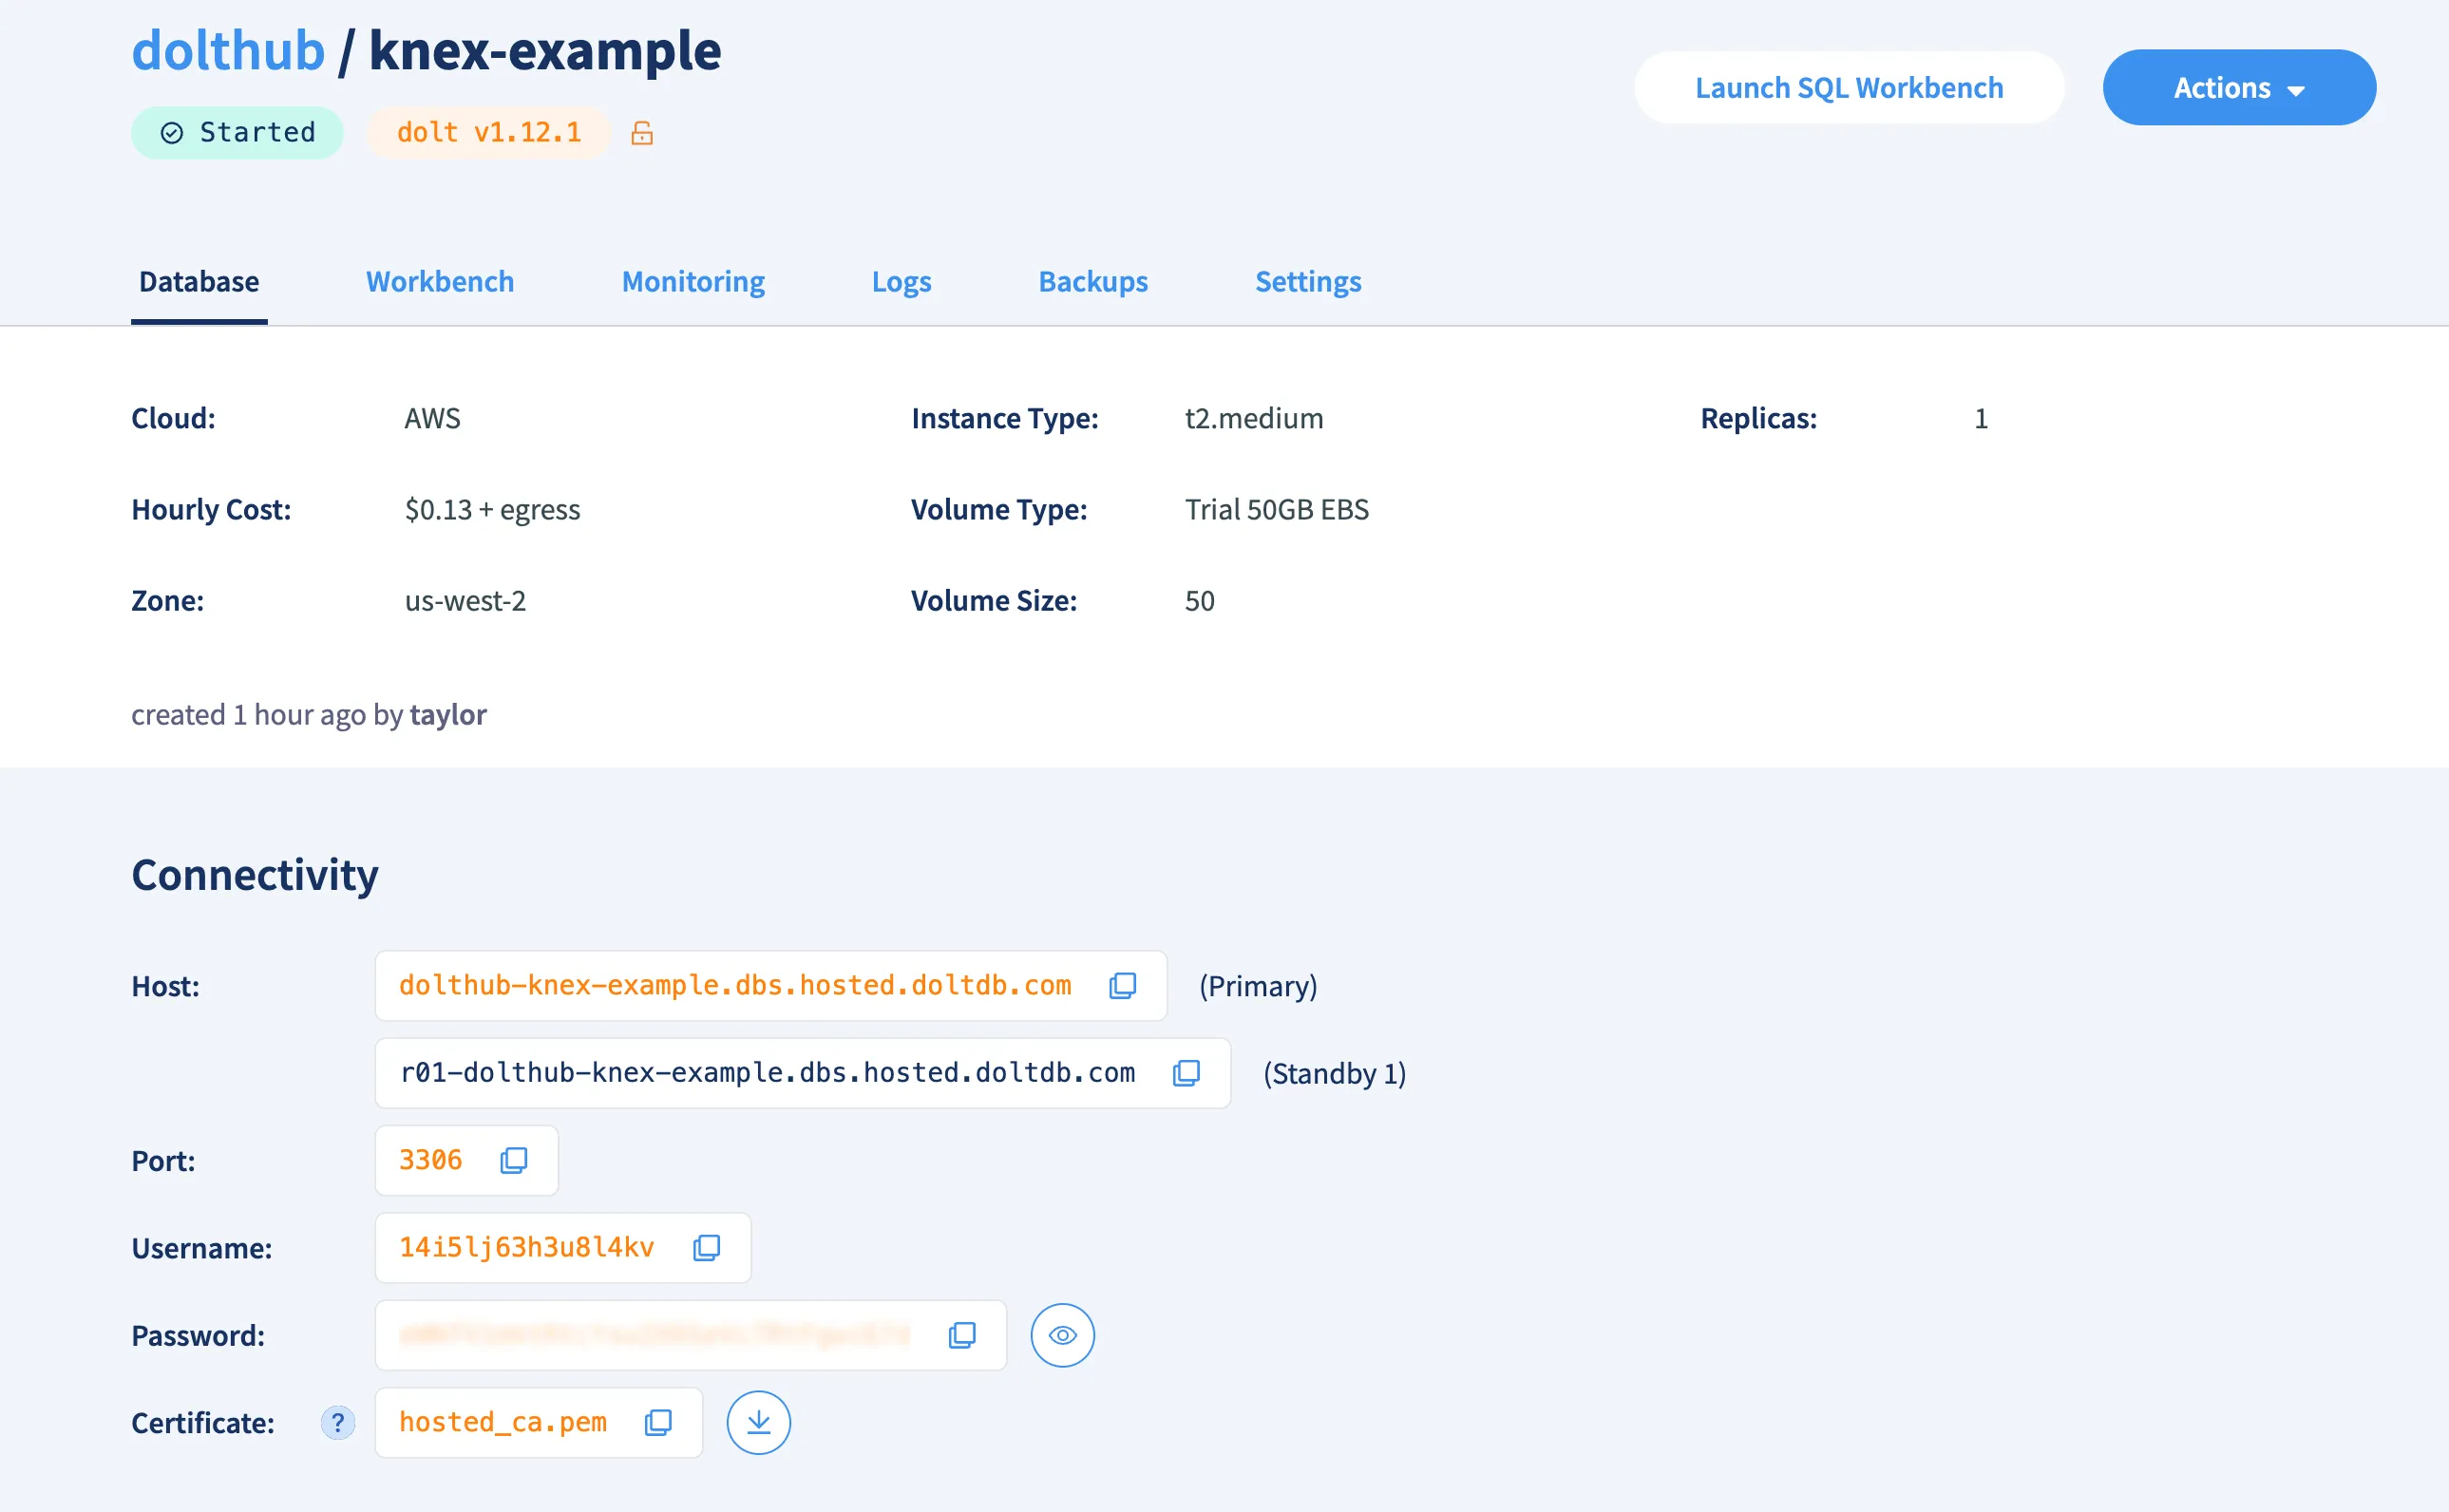Open the dolthub owner link
Viewport: 2449px width, 1512px height.
coord(228,50)
